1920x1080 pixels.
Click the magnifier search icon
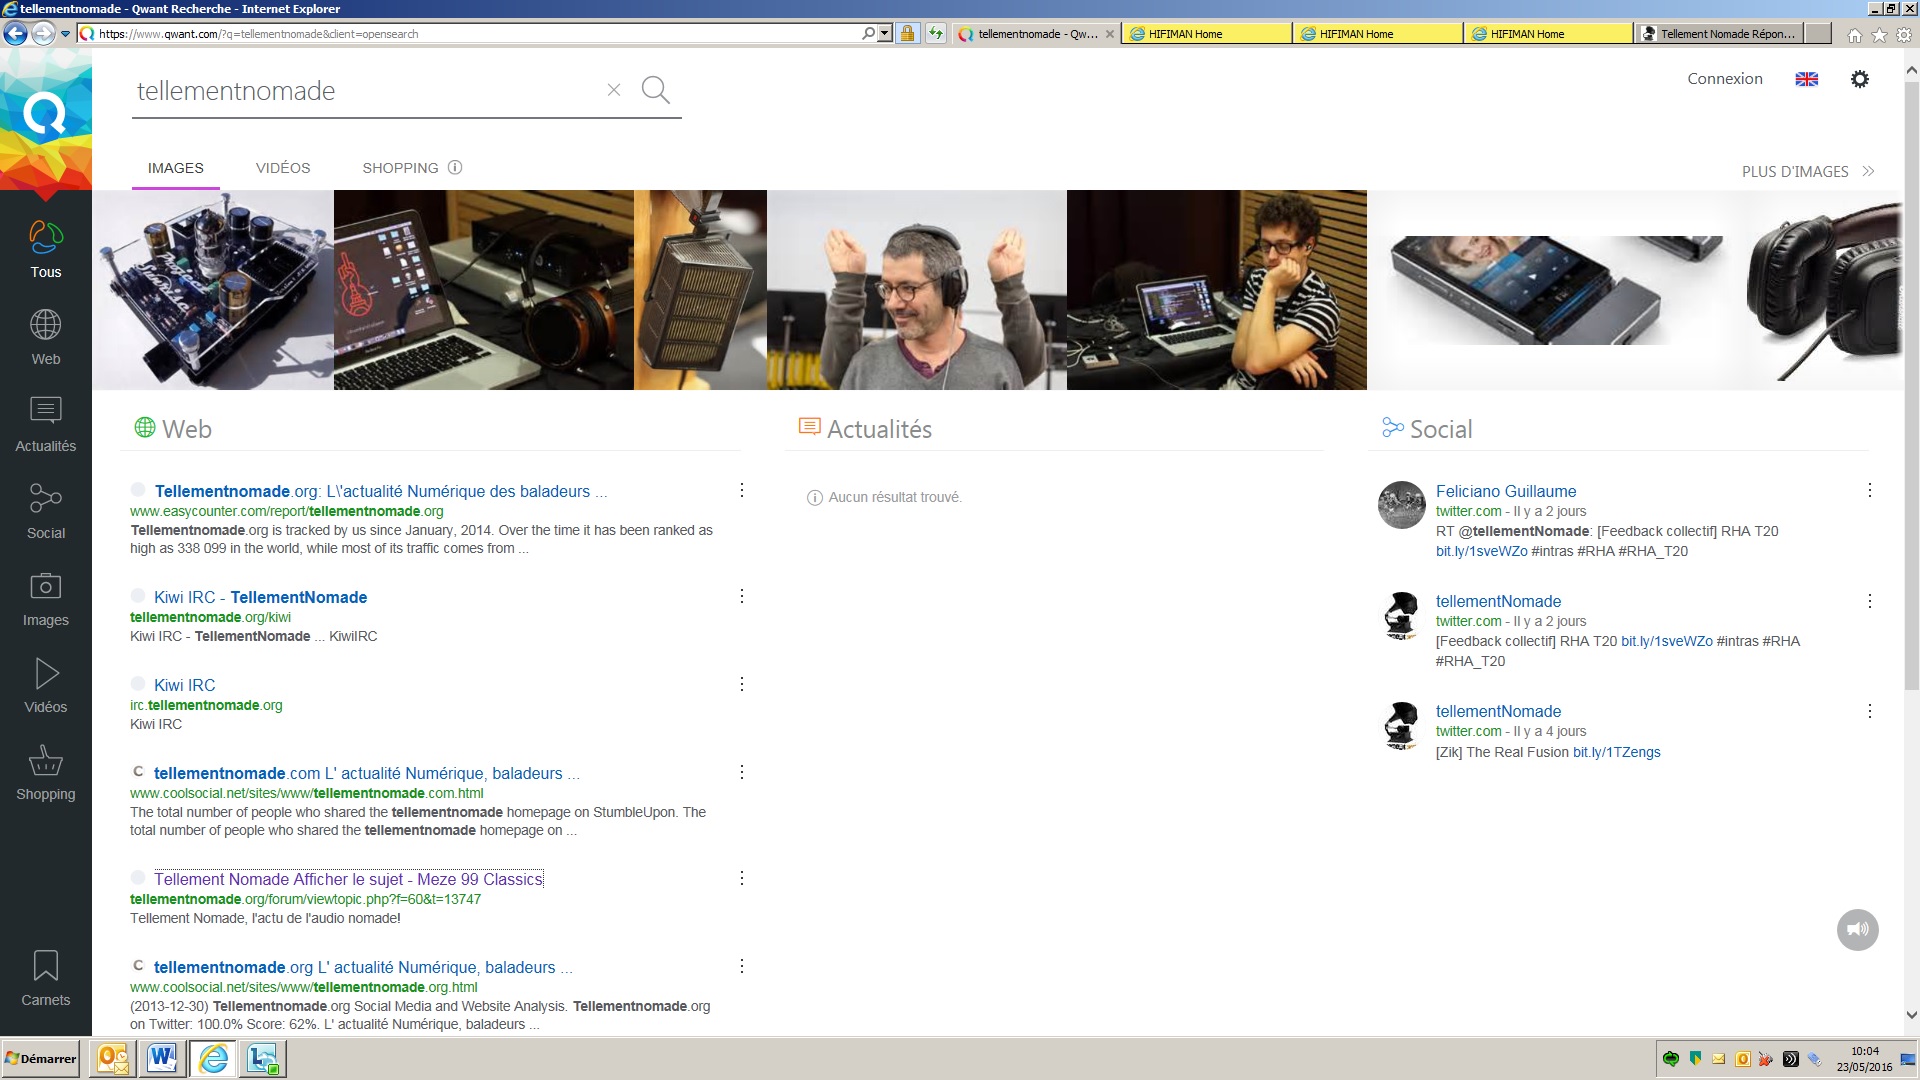[655, 90]
